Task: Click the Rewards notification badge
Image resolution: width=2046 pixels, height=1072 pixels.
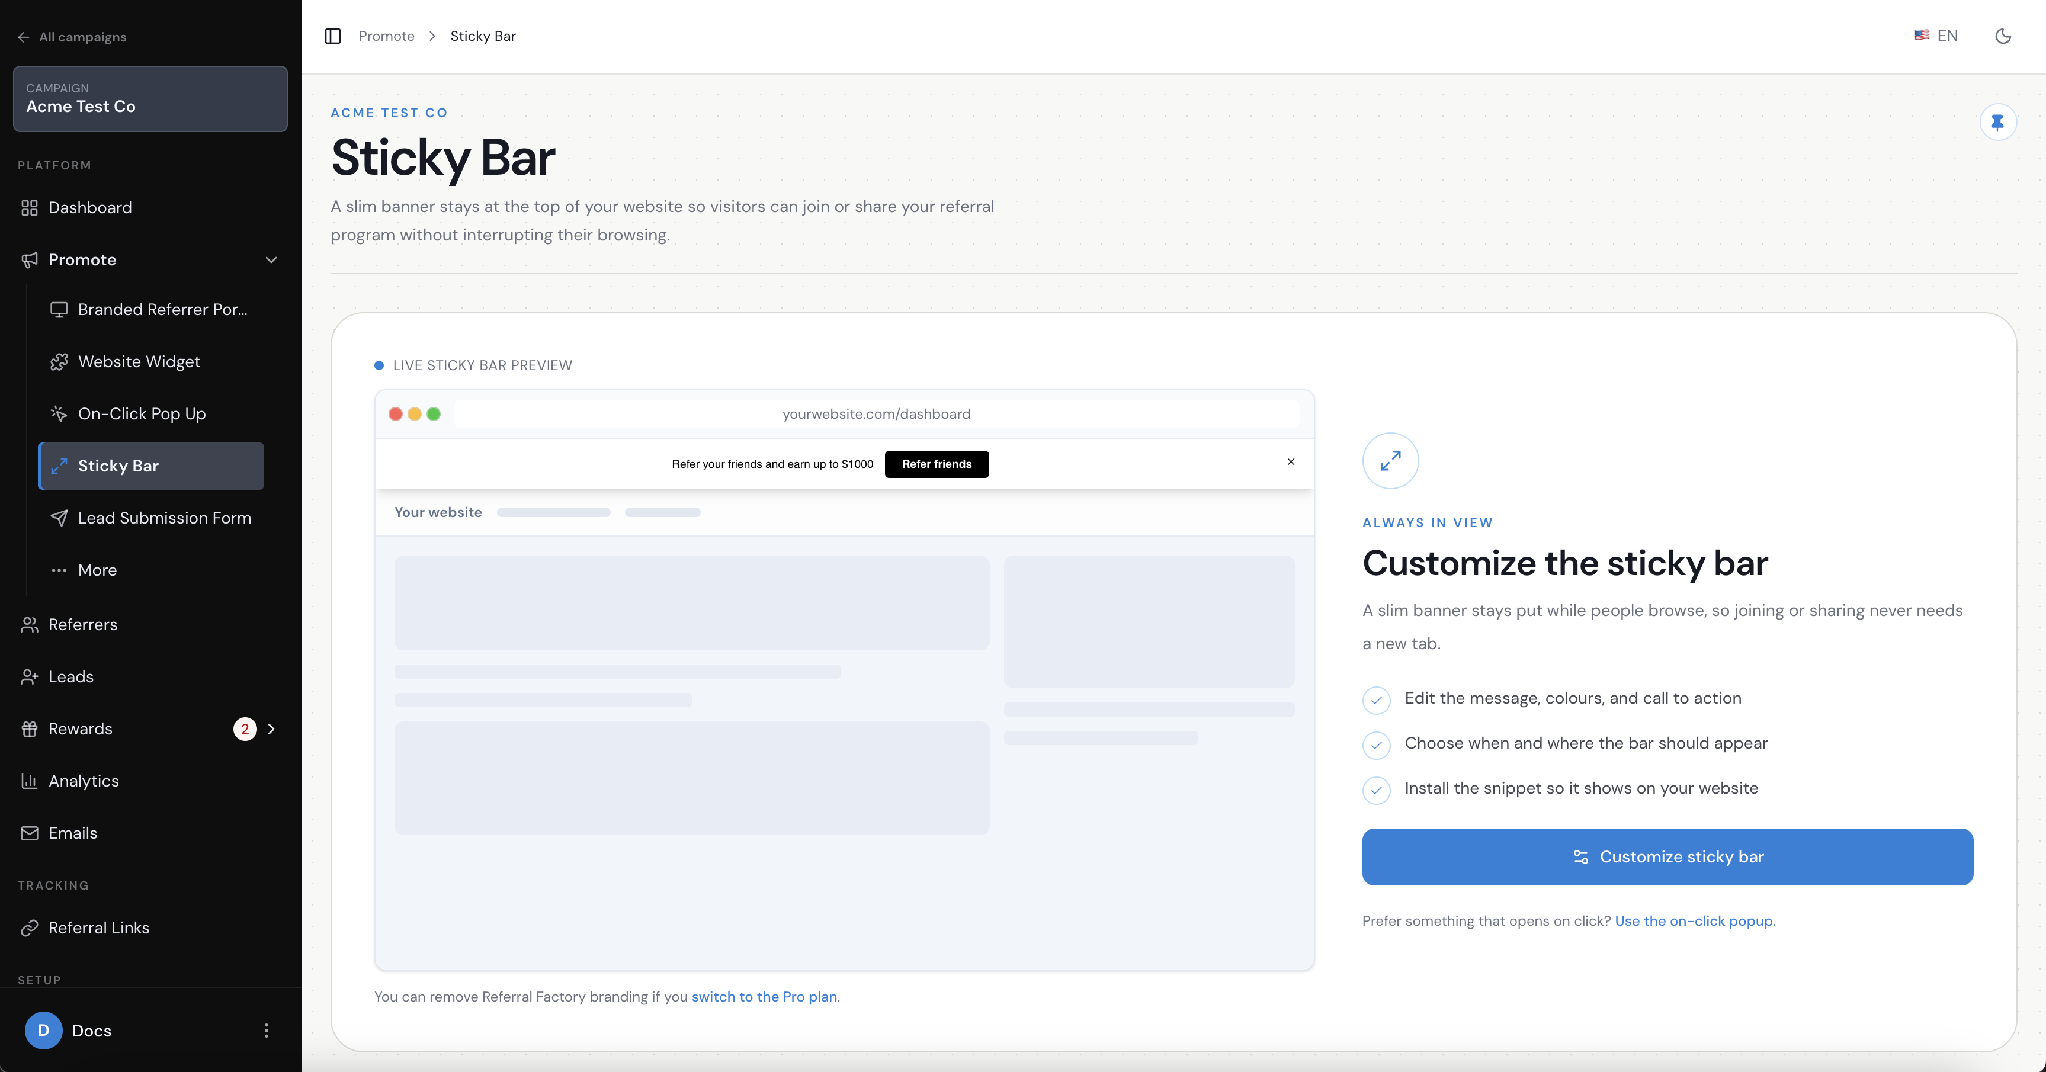Action: pyautogui.click(x=245, y=729)
